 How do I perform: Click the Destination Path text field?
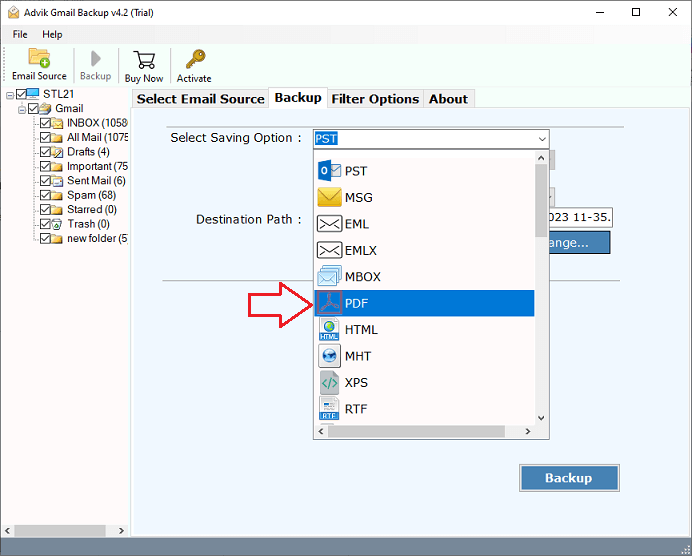click(580, 217)
